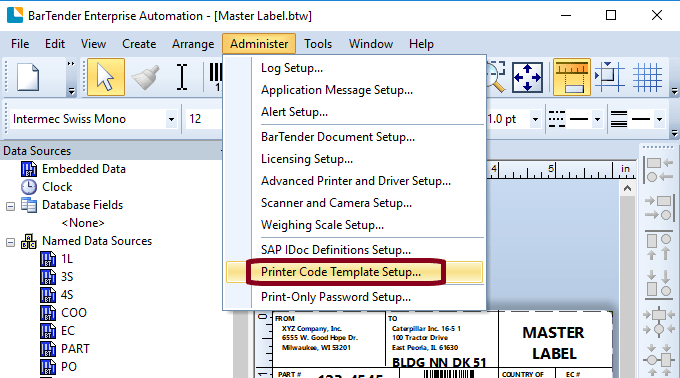Click the New document icon

pos(28,77)
